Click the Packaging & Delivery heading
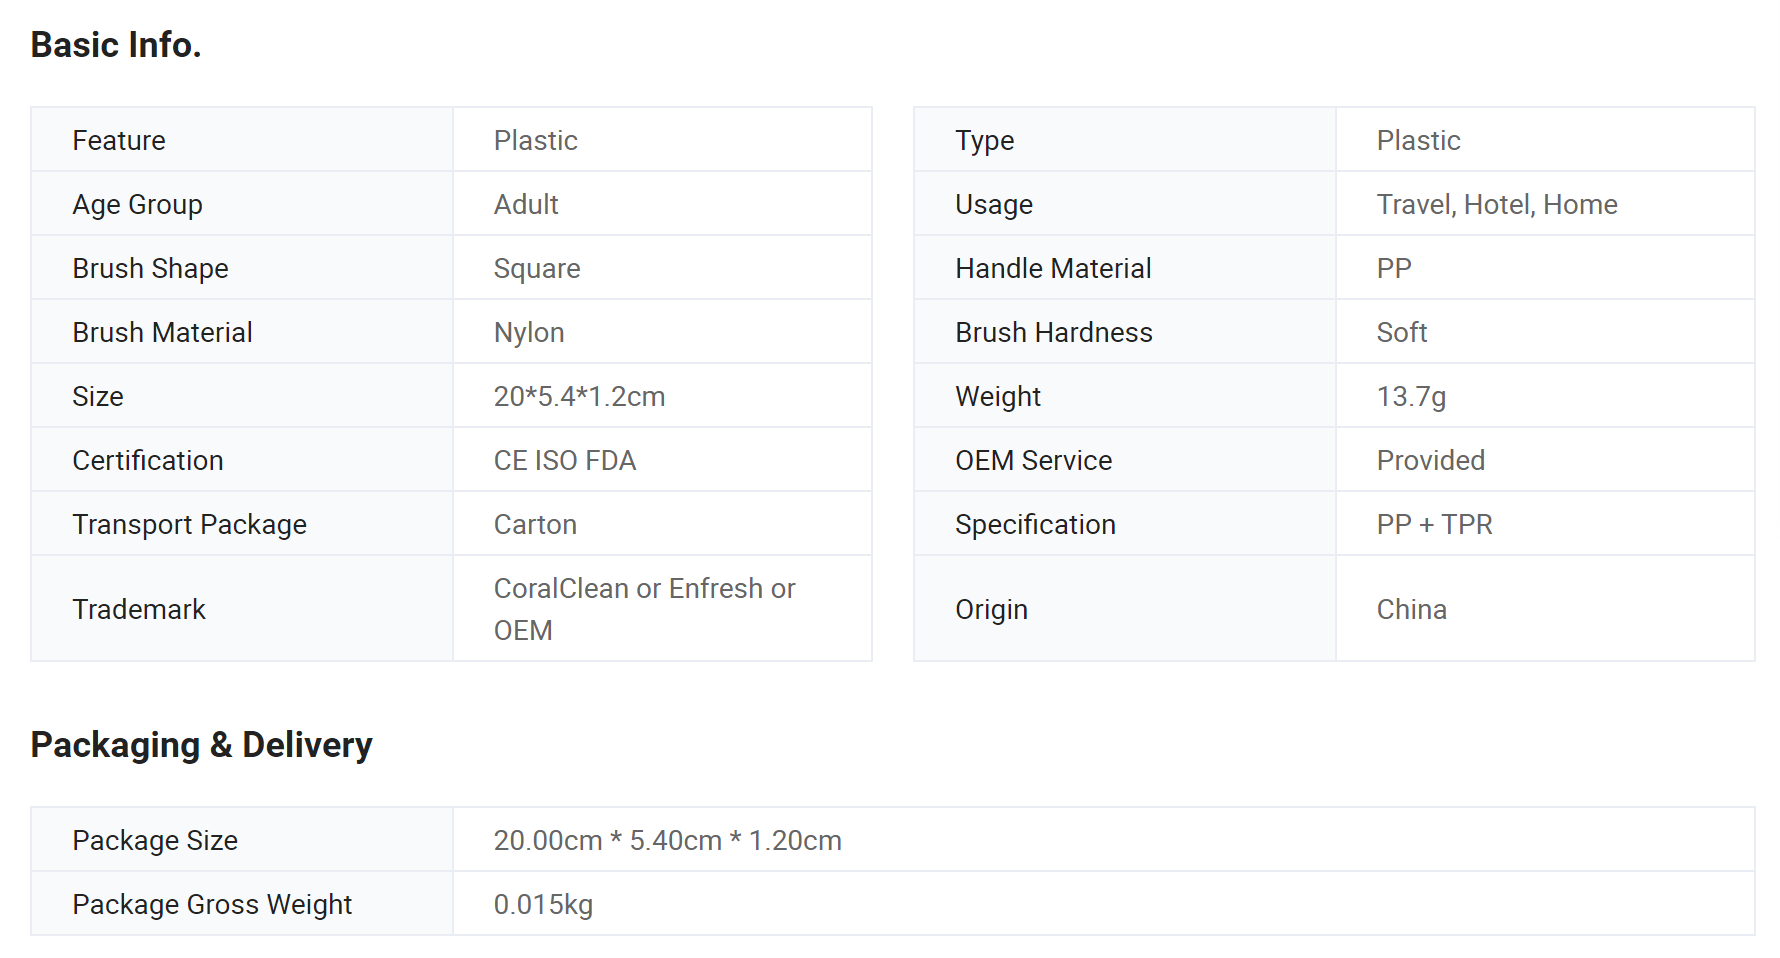This screenshot has height=958, width=1780. pos(201,745)
